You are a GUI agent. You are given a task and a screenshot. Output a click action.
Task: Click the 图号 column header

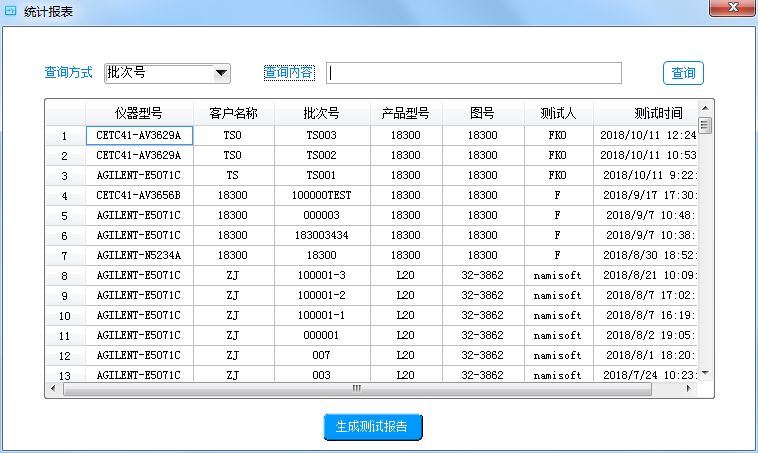(483, 113)
